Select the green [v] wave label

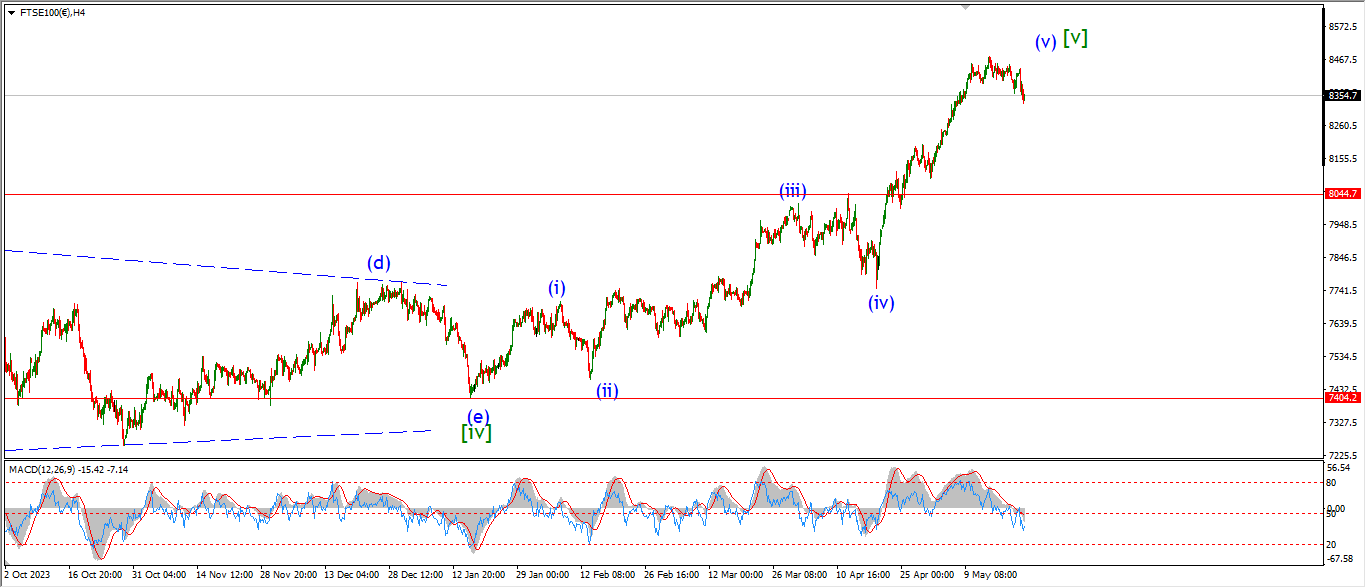tap(1076, 38)
